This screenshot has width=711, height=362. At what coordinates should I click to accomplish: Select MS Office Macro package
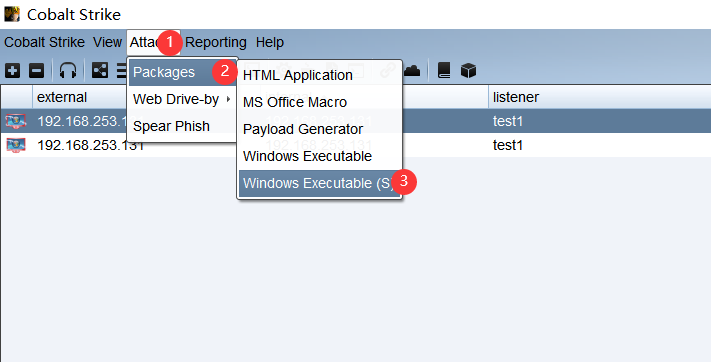[x=320, y=102]
